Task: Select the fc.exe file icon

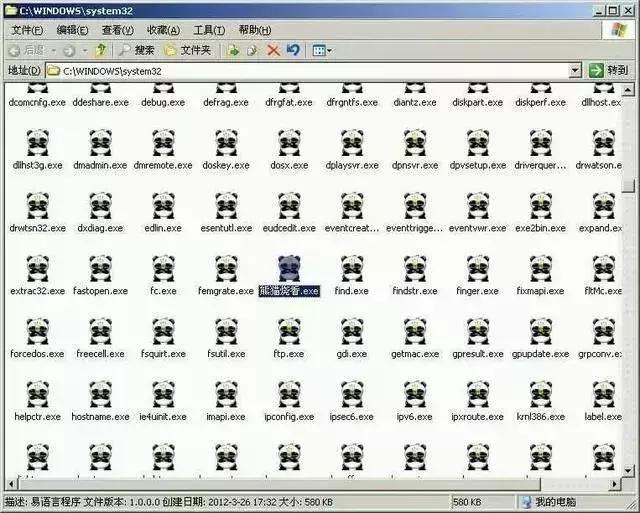Action: [163, 268]
